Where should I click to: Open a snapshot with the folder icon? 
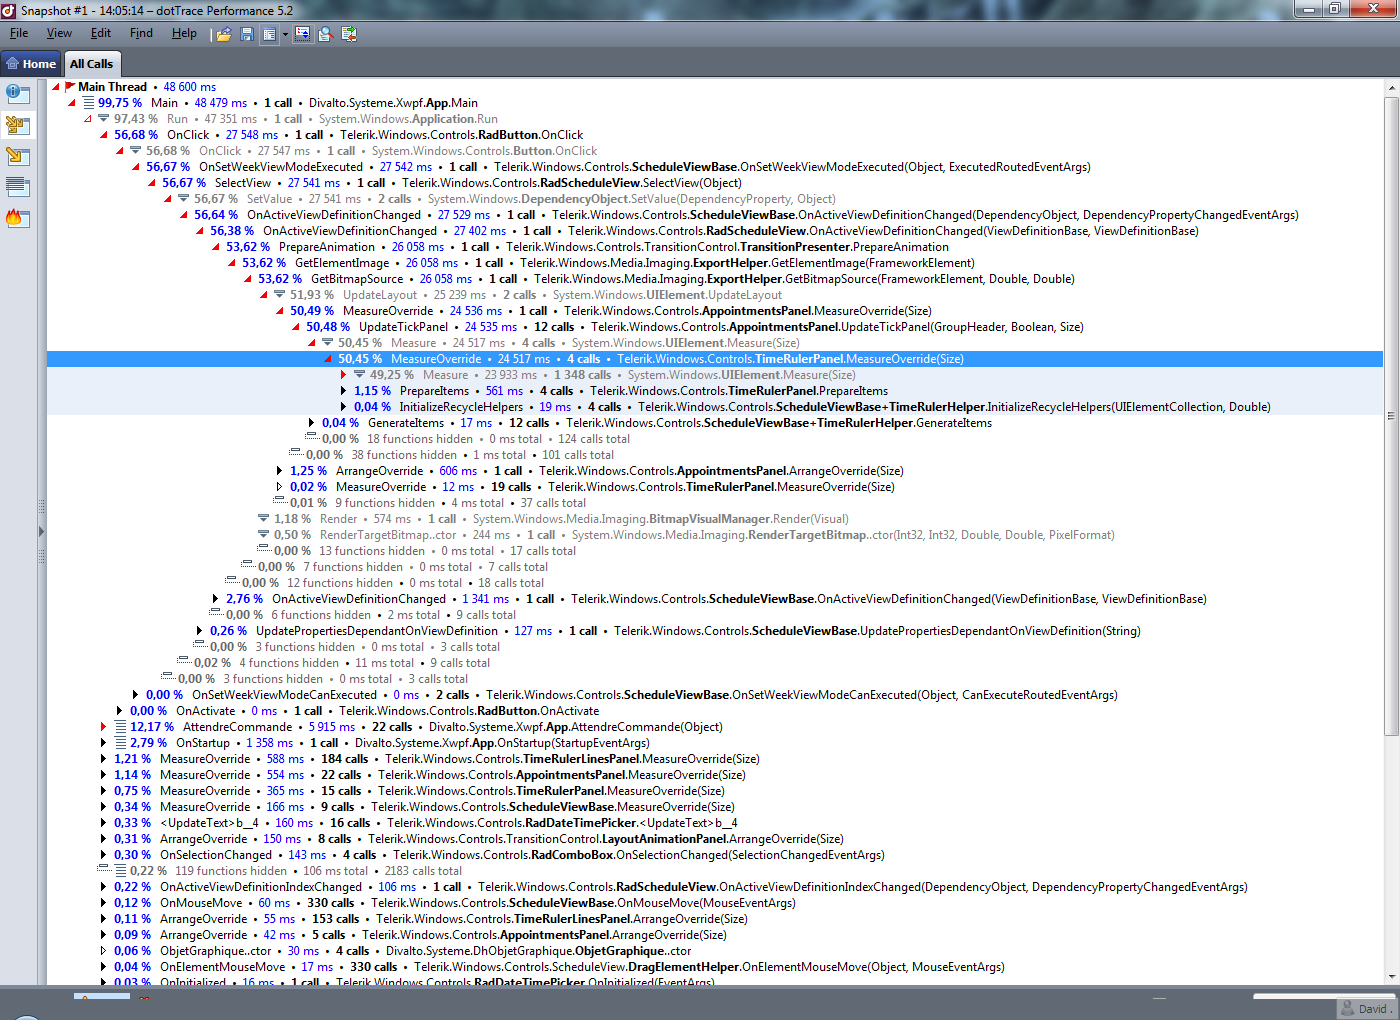(223, 34)
